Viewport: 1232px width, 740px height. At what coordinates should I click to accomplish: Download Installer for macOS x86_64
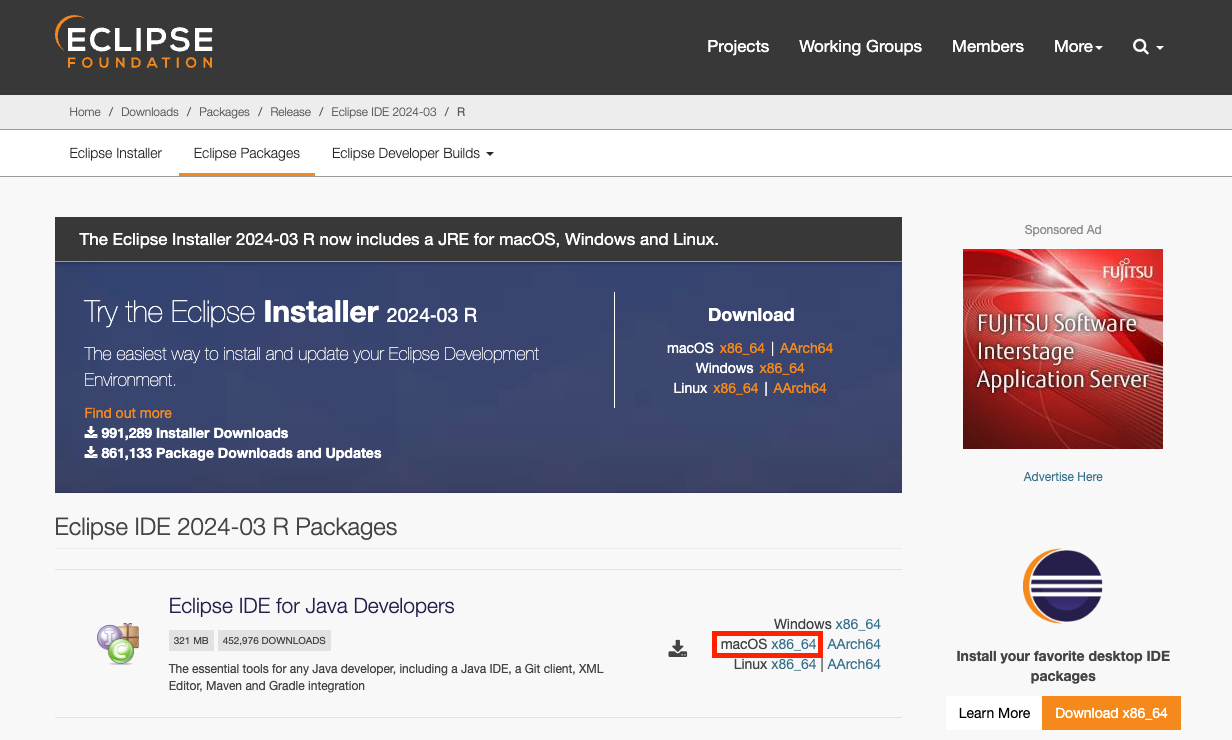click(742, 348)
